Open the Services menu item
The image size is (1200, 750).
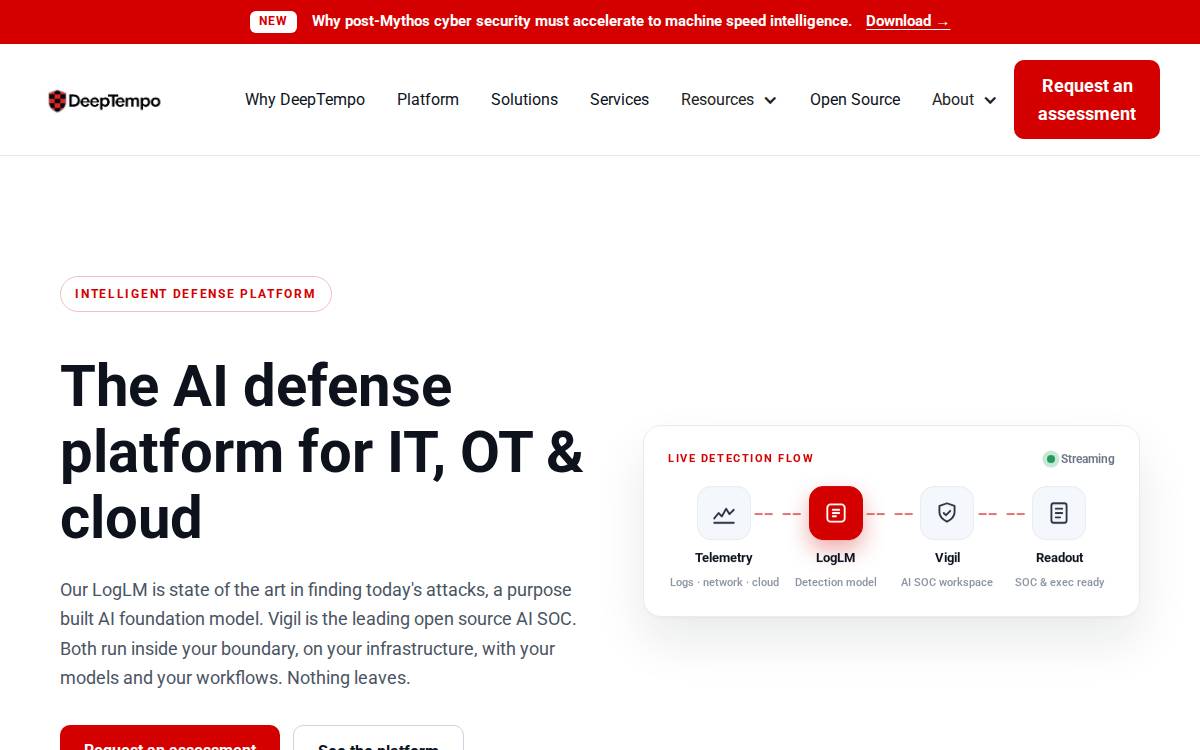(x=619, y=99)
